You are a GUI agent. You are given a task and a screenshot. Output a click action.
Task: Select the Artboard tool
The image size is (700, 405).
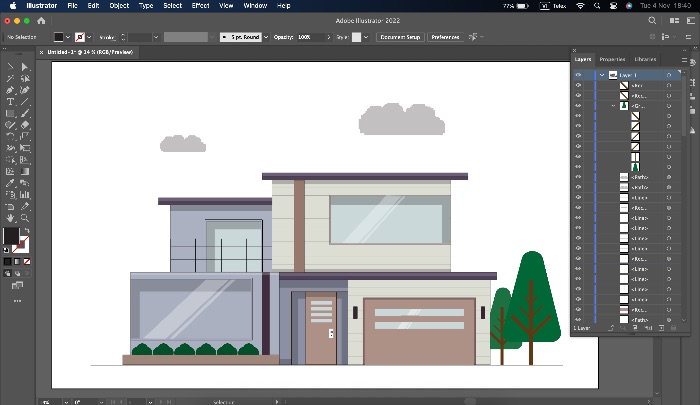pos(10,206)
